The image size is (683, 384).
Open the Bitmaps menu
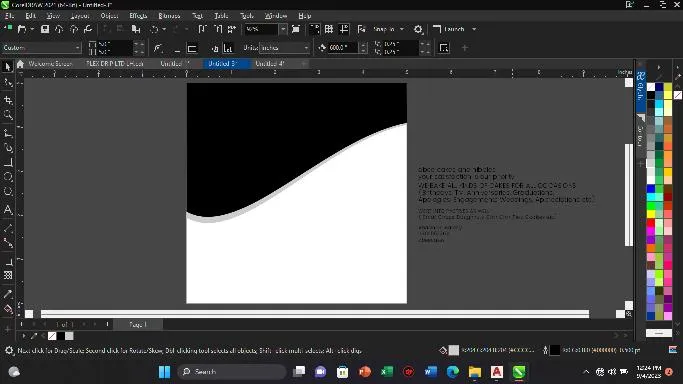coord(169,16)
